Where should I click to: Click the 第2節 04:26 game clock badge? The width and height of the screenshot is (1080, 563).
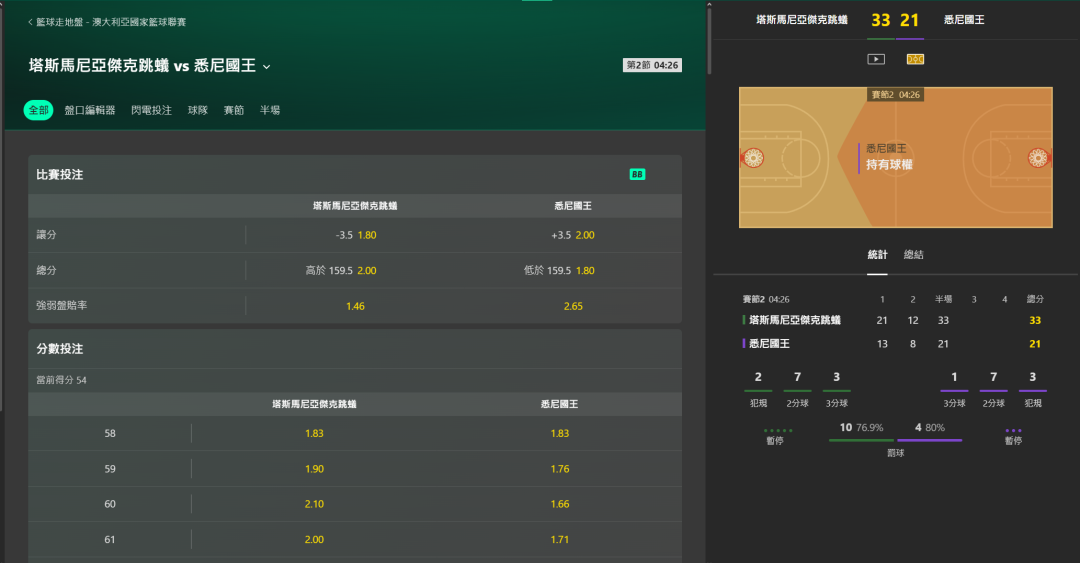click(652, 65)
